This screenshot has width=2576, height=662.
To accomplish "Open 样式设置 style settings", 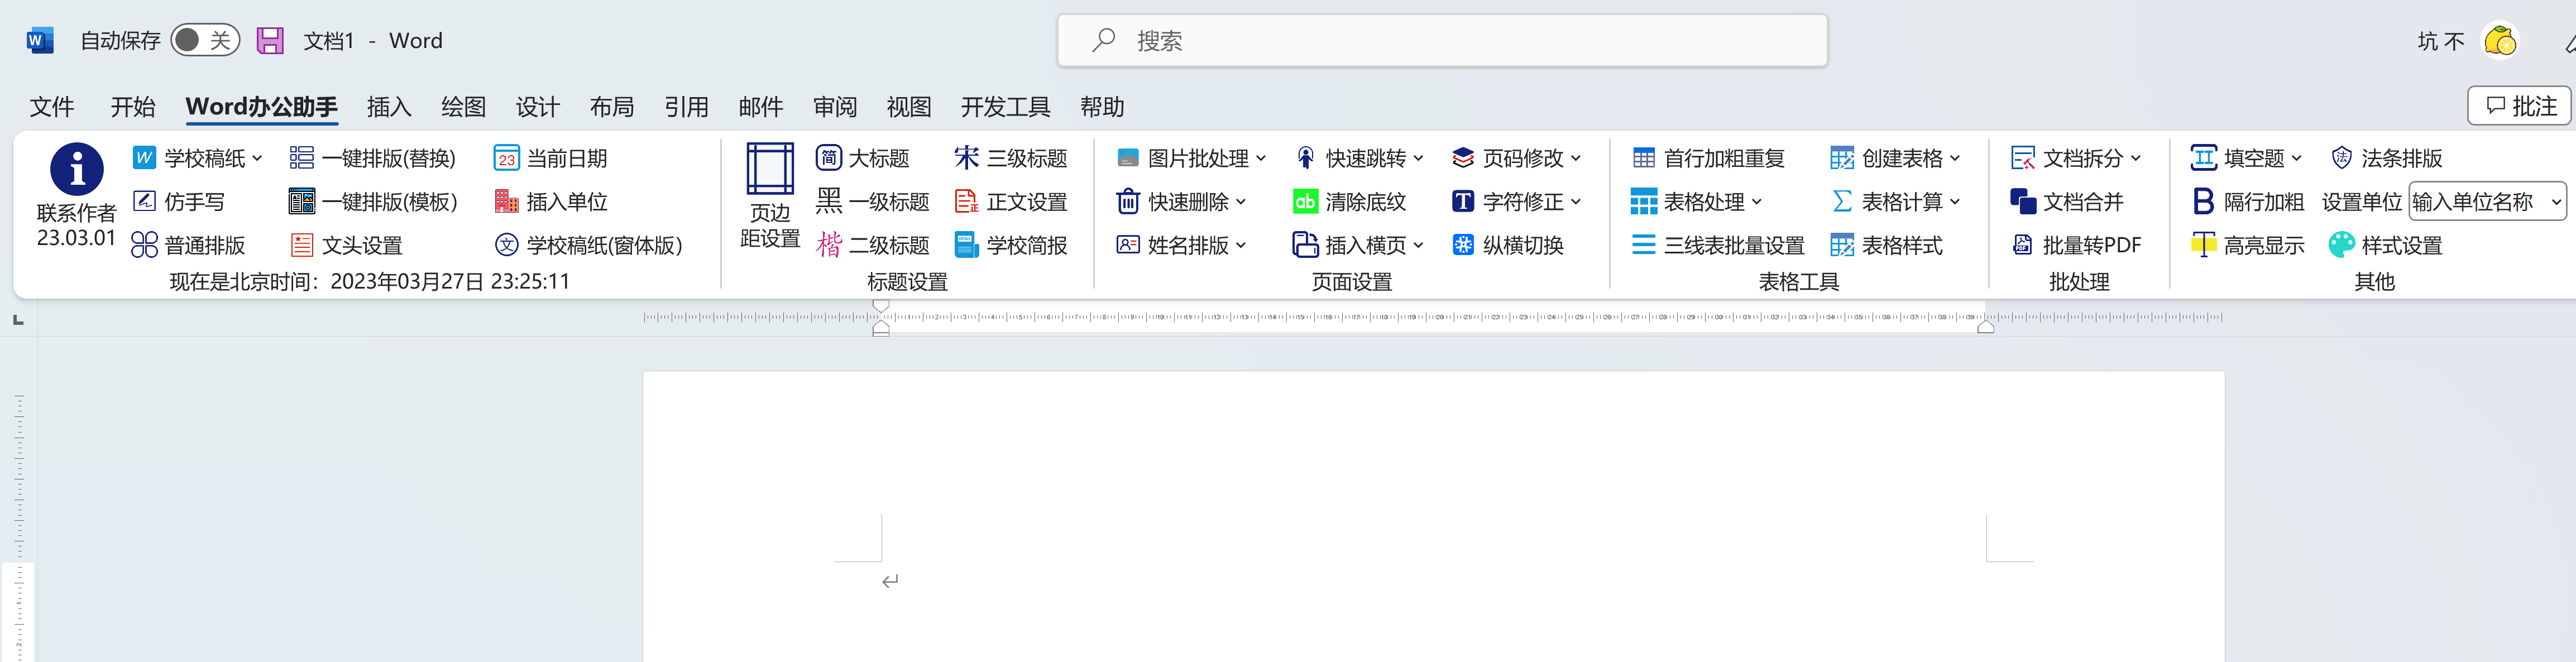I will (2385, 245).
